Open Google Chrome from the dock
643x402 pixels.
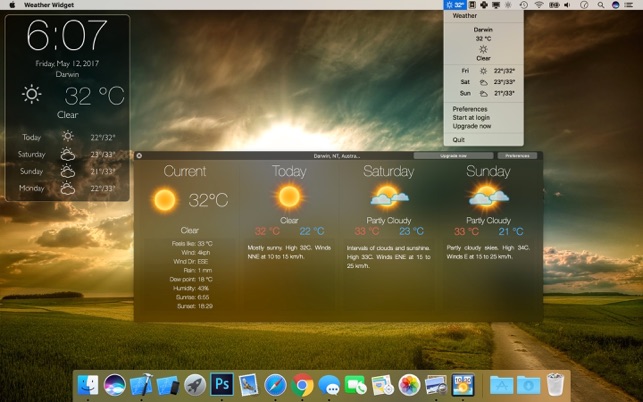click(x=302, y=384)
